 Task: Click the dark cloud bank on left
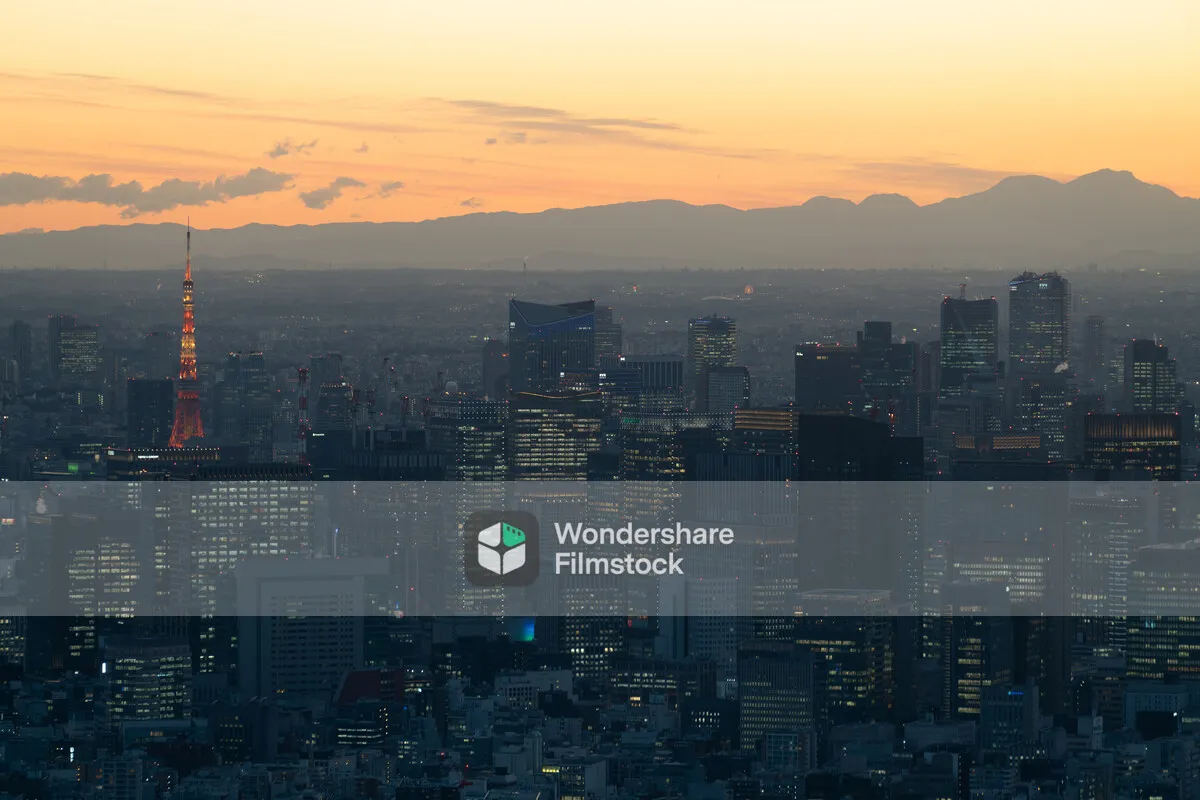coord(140,190)
